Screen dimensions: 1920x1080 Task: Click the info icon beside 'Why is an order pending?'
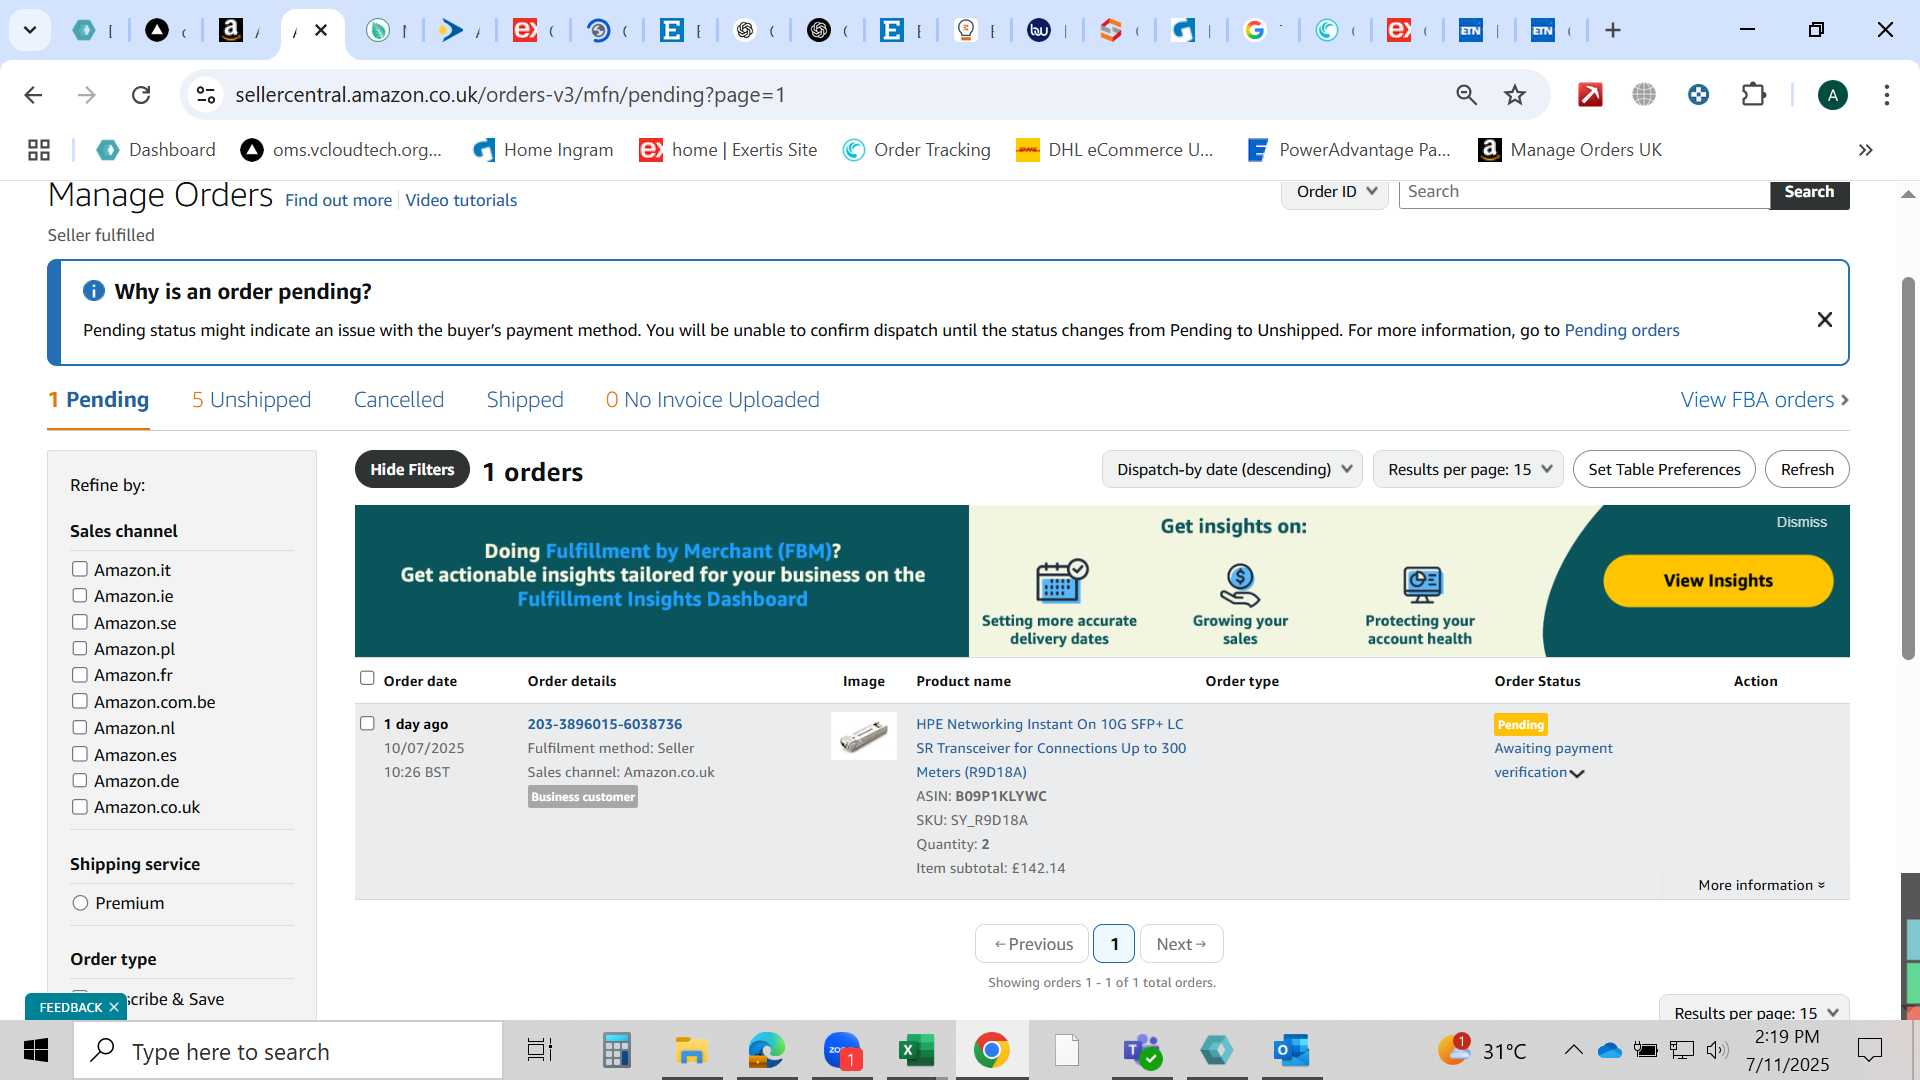click(x=94, y=291)
